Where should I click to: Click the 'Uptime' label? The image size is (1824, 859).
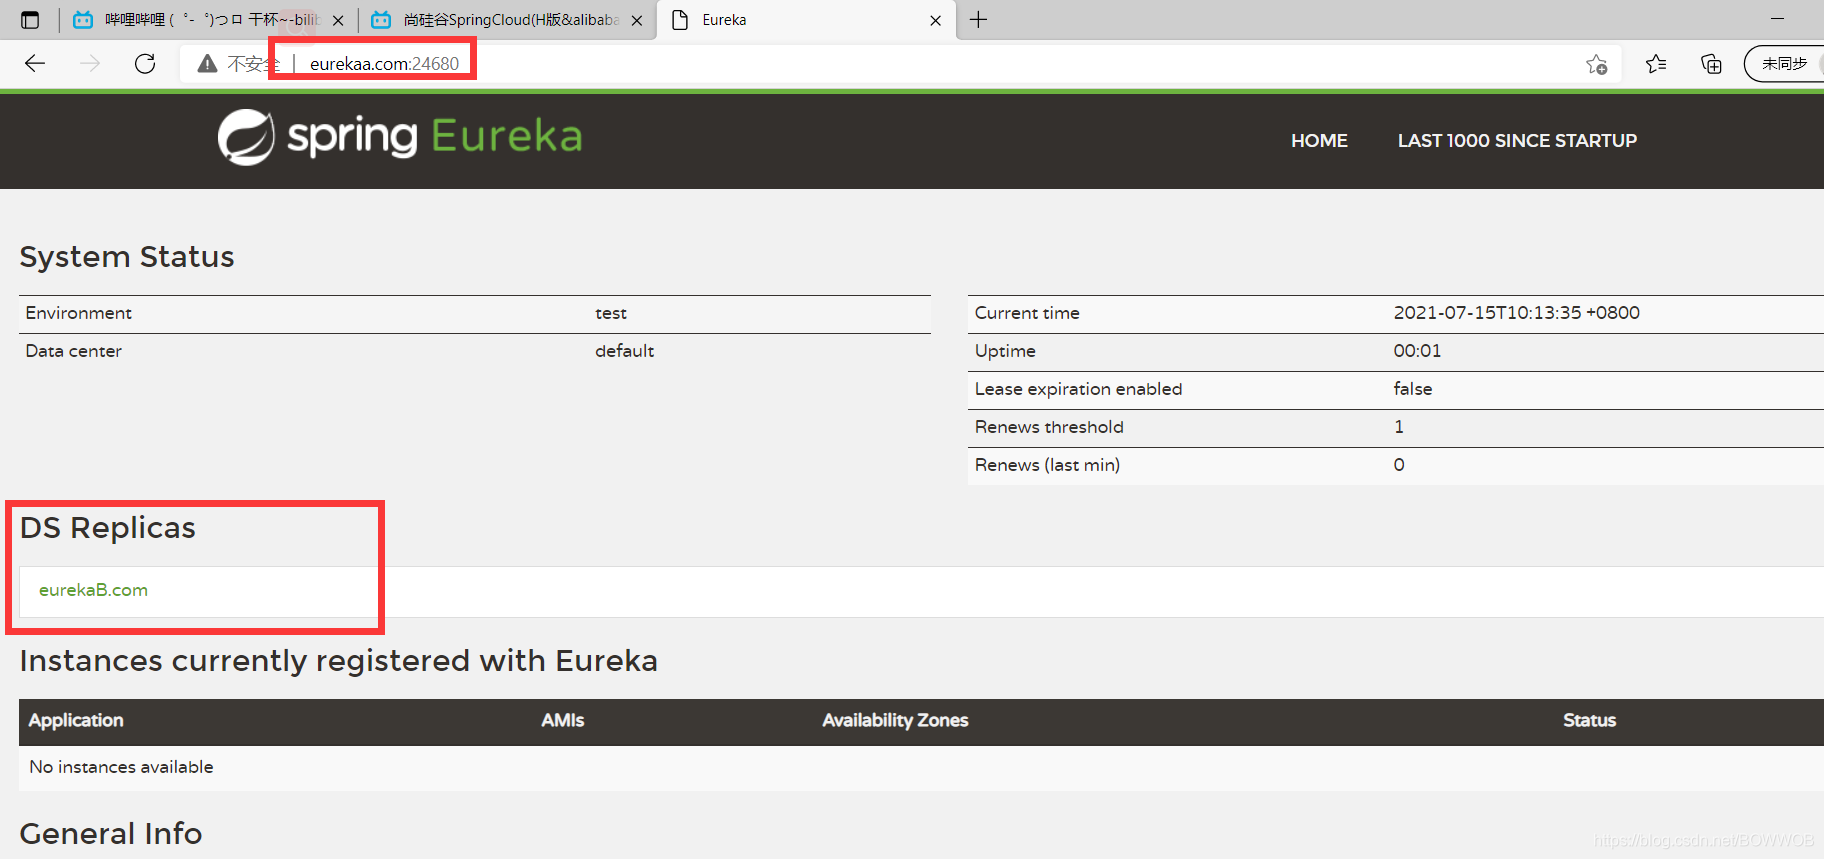1005,351
